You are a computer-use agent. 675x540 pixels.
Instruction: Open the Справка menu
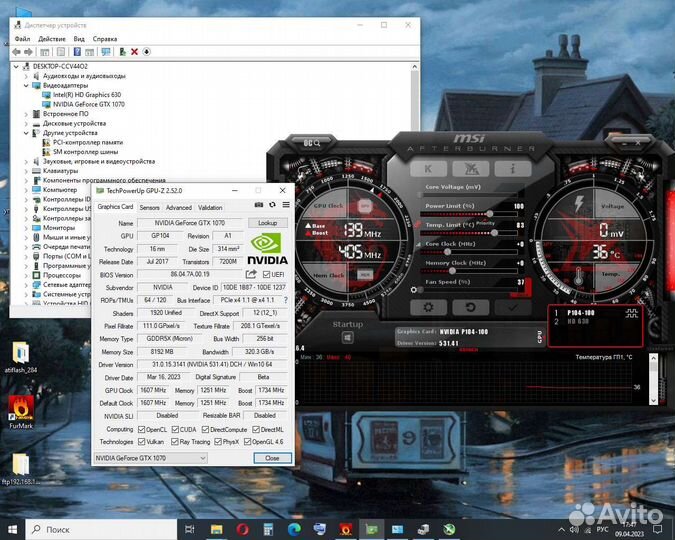[x=105, y=39]
